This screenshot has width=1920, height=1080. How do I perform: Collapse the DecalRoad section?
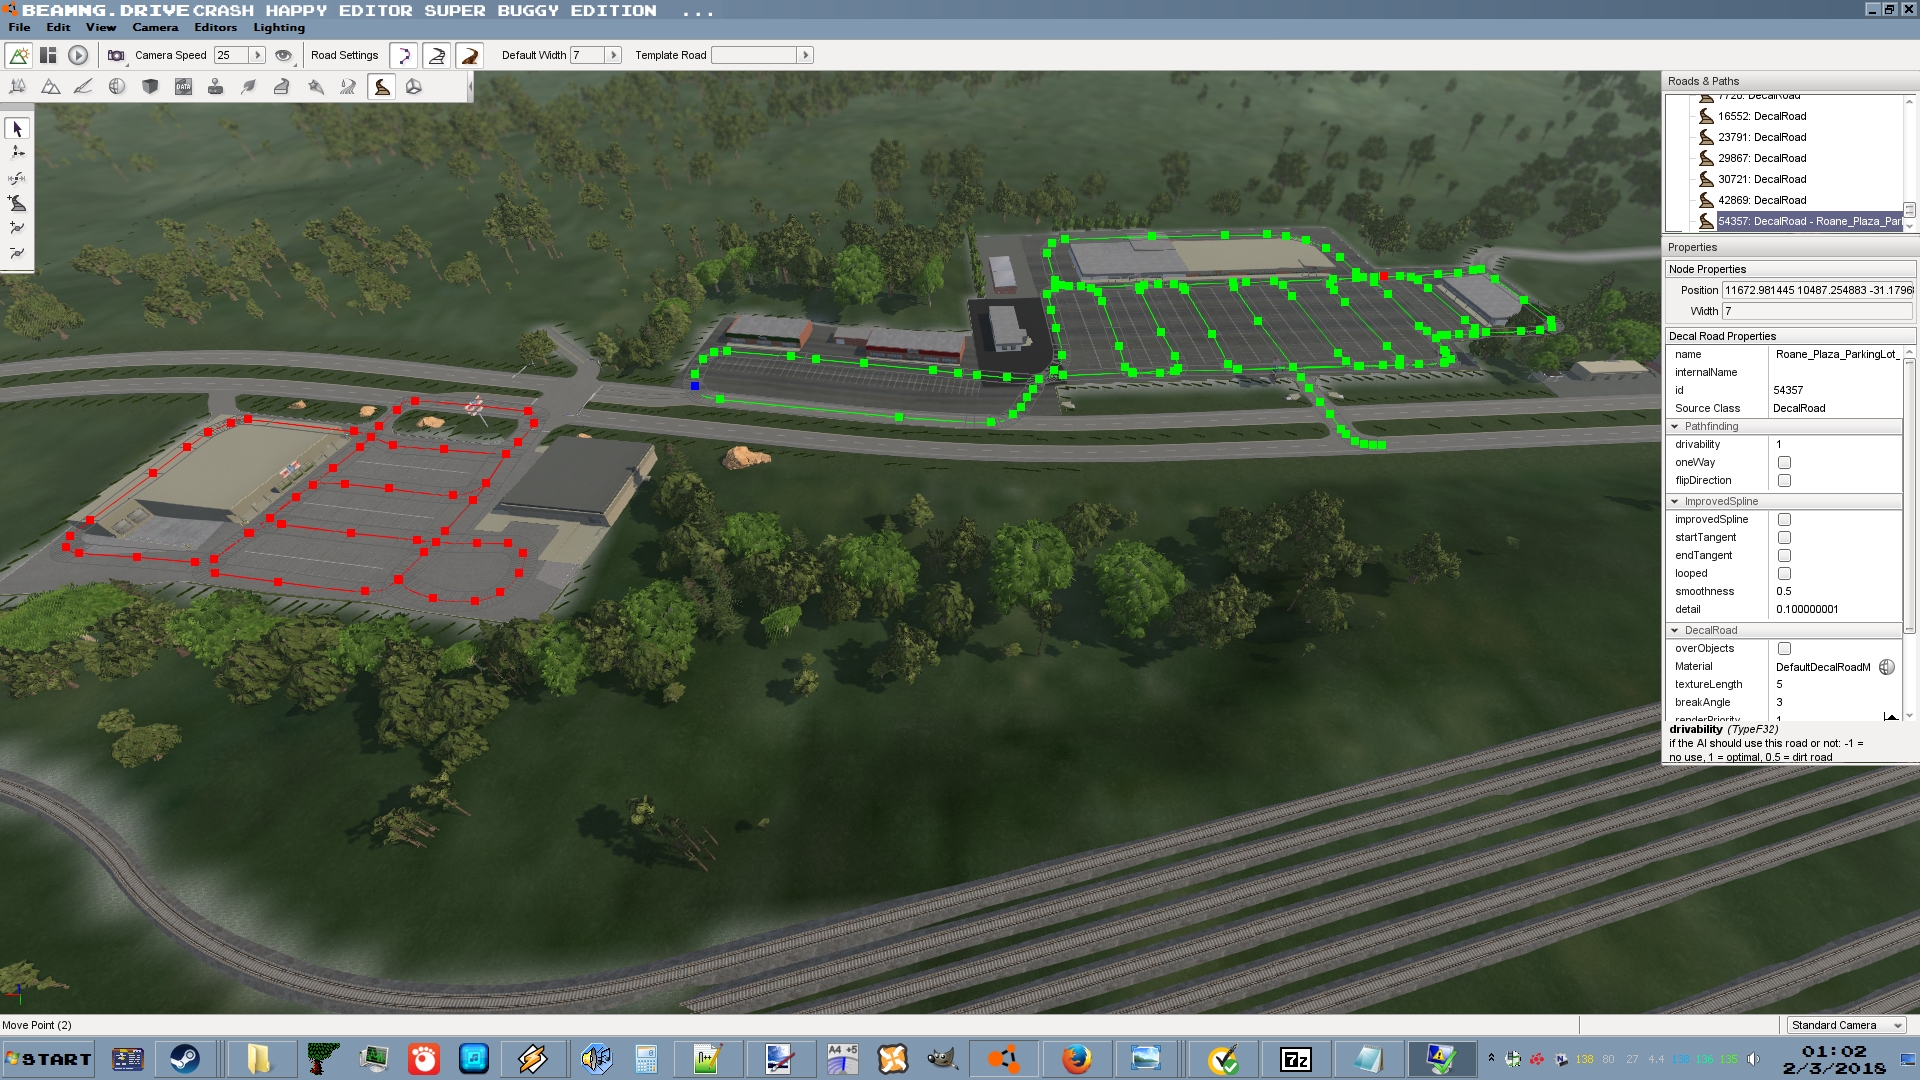[x=1675, y=630]
